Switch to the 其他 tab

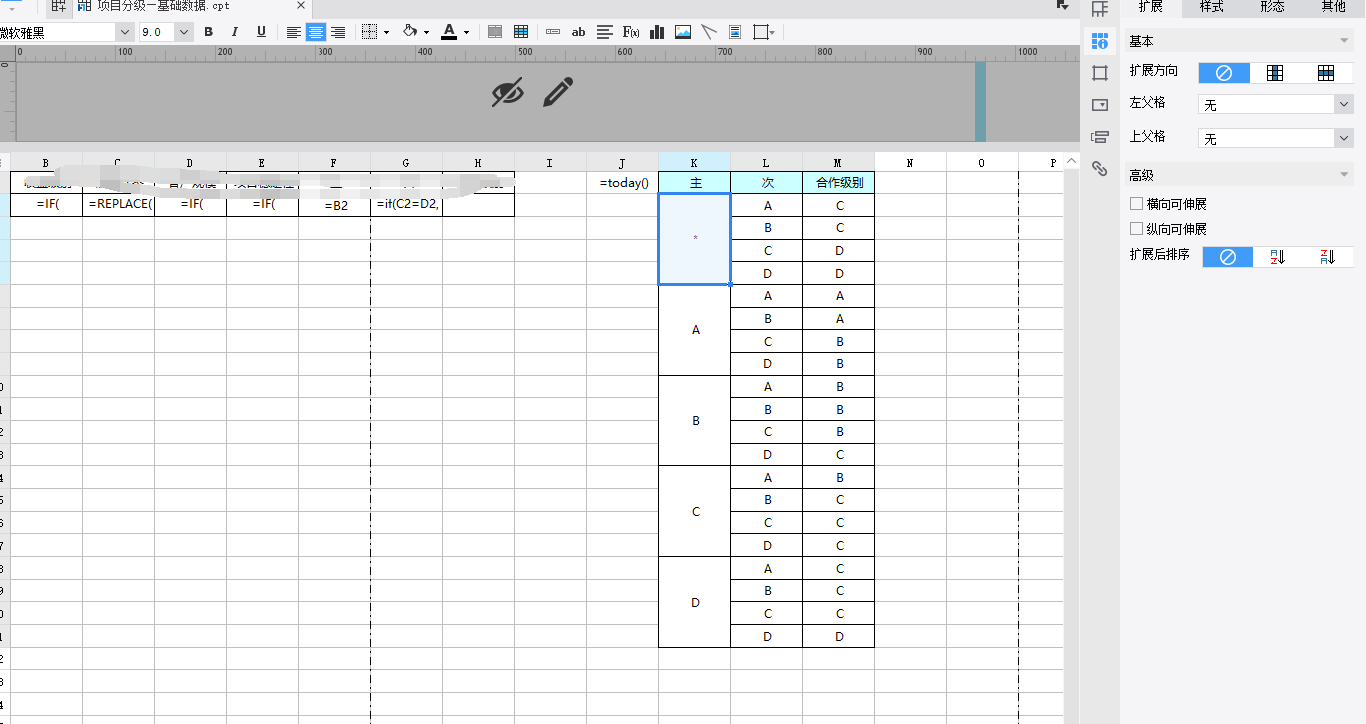click(1334, 7)
